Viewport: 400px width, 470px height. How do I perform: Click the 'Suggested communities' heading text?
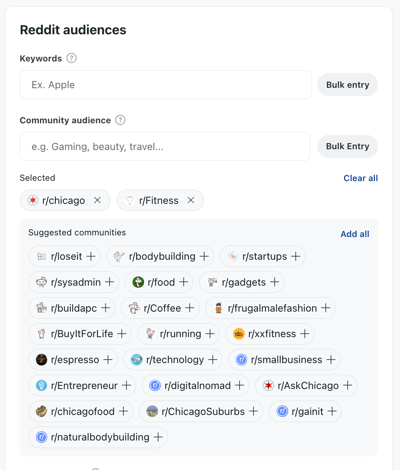tap(77, 232)
